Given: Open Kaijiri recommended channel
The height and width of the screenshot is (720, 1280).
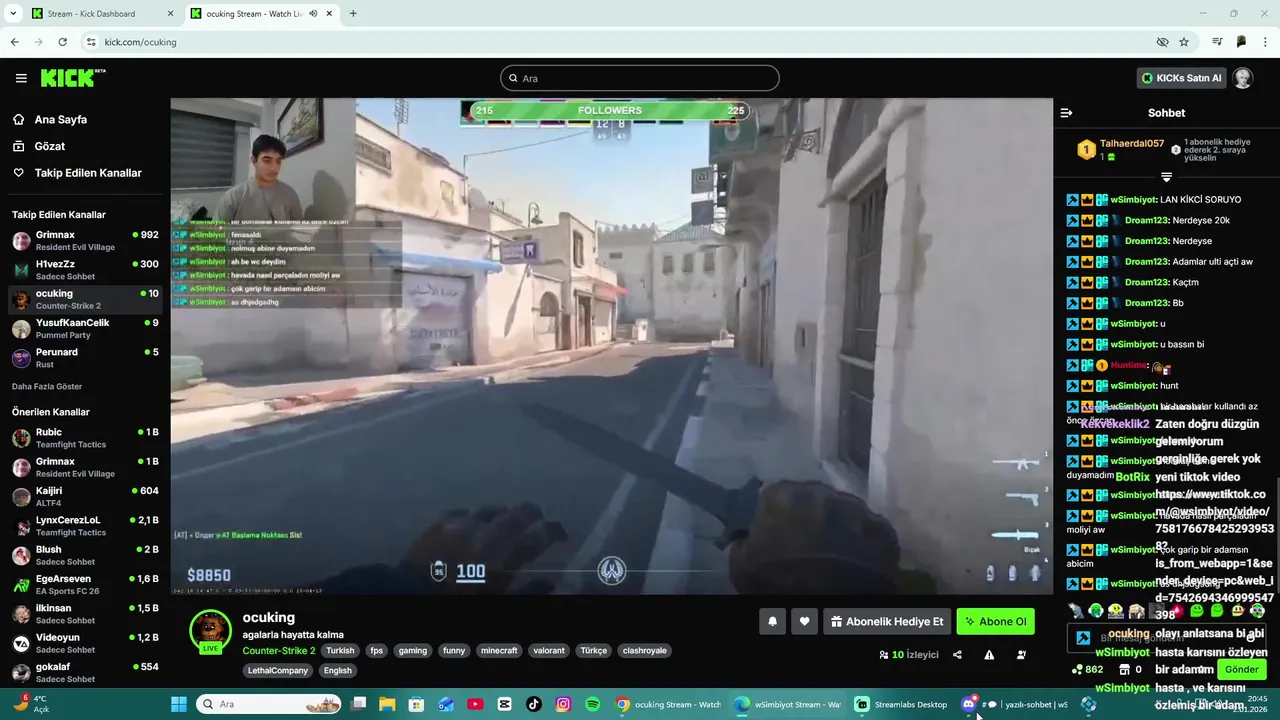Looking at the screenshot, I should 85,496.
